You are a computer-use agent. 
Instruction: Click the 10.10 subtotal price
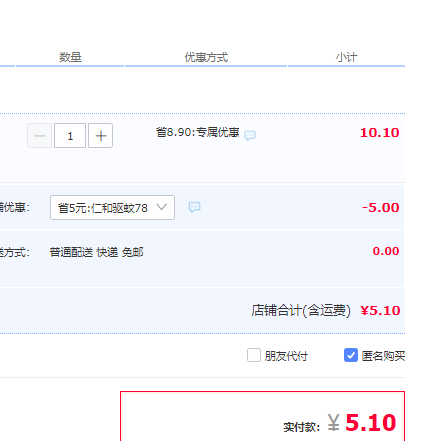click(x=380, y=133)
